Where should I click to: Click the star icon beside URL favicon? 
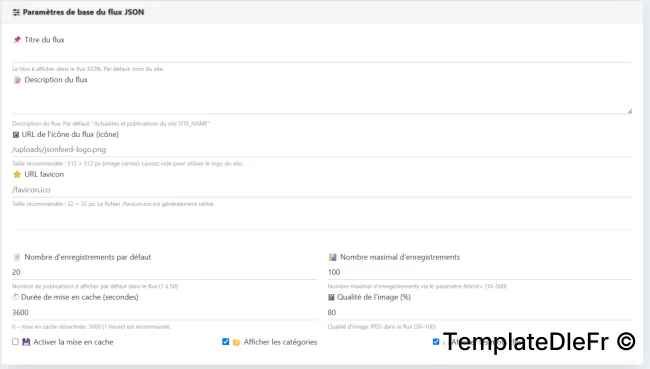pyautogui.click(x=17, y=175)
